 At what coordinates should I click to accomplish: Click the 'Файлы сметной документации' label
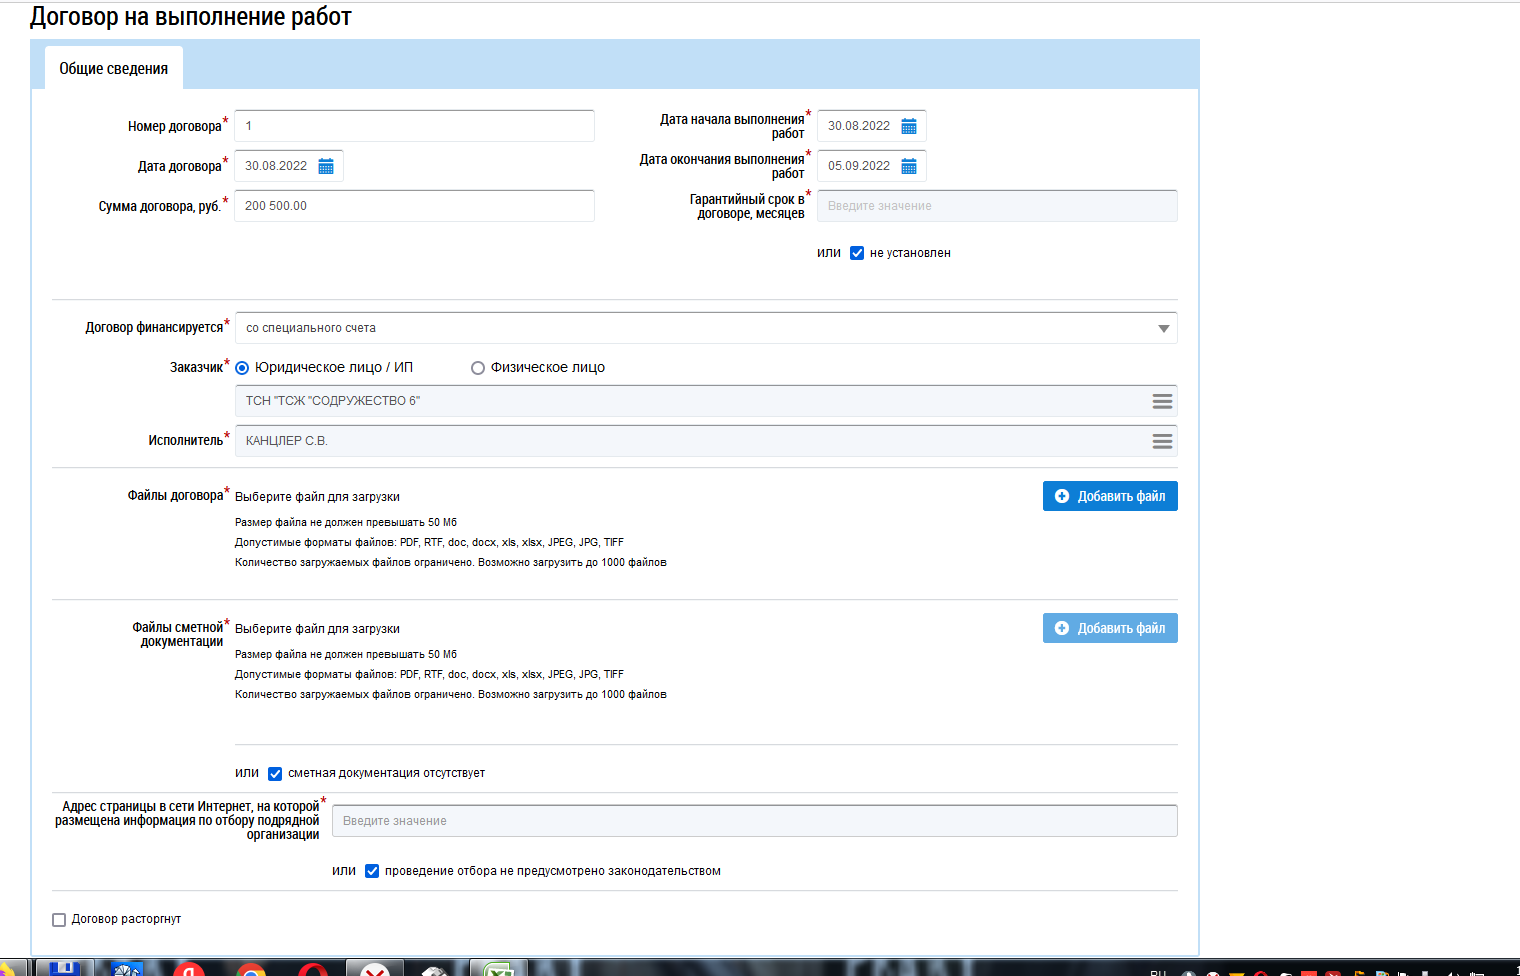click(x=178, y=635)
